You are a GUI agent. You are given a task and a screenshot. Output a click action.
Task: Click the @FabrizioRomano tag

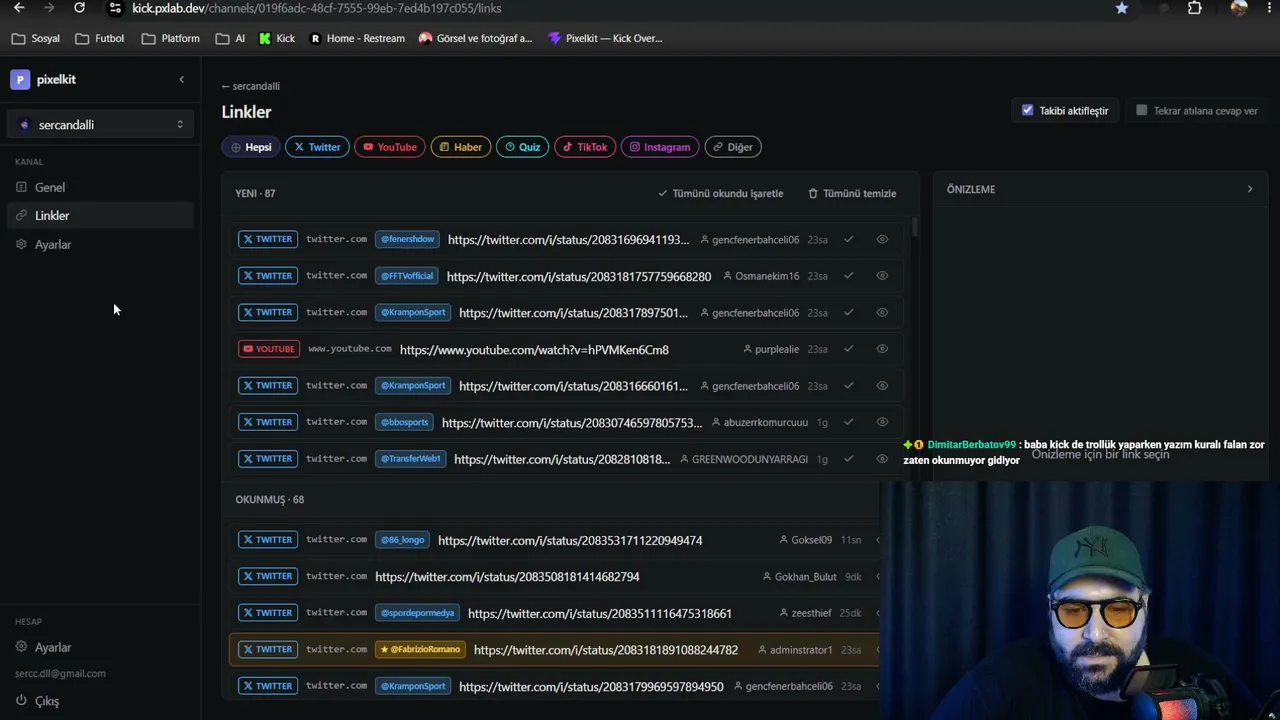point(420,649)
